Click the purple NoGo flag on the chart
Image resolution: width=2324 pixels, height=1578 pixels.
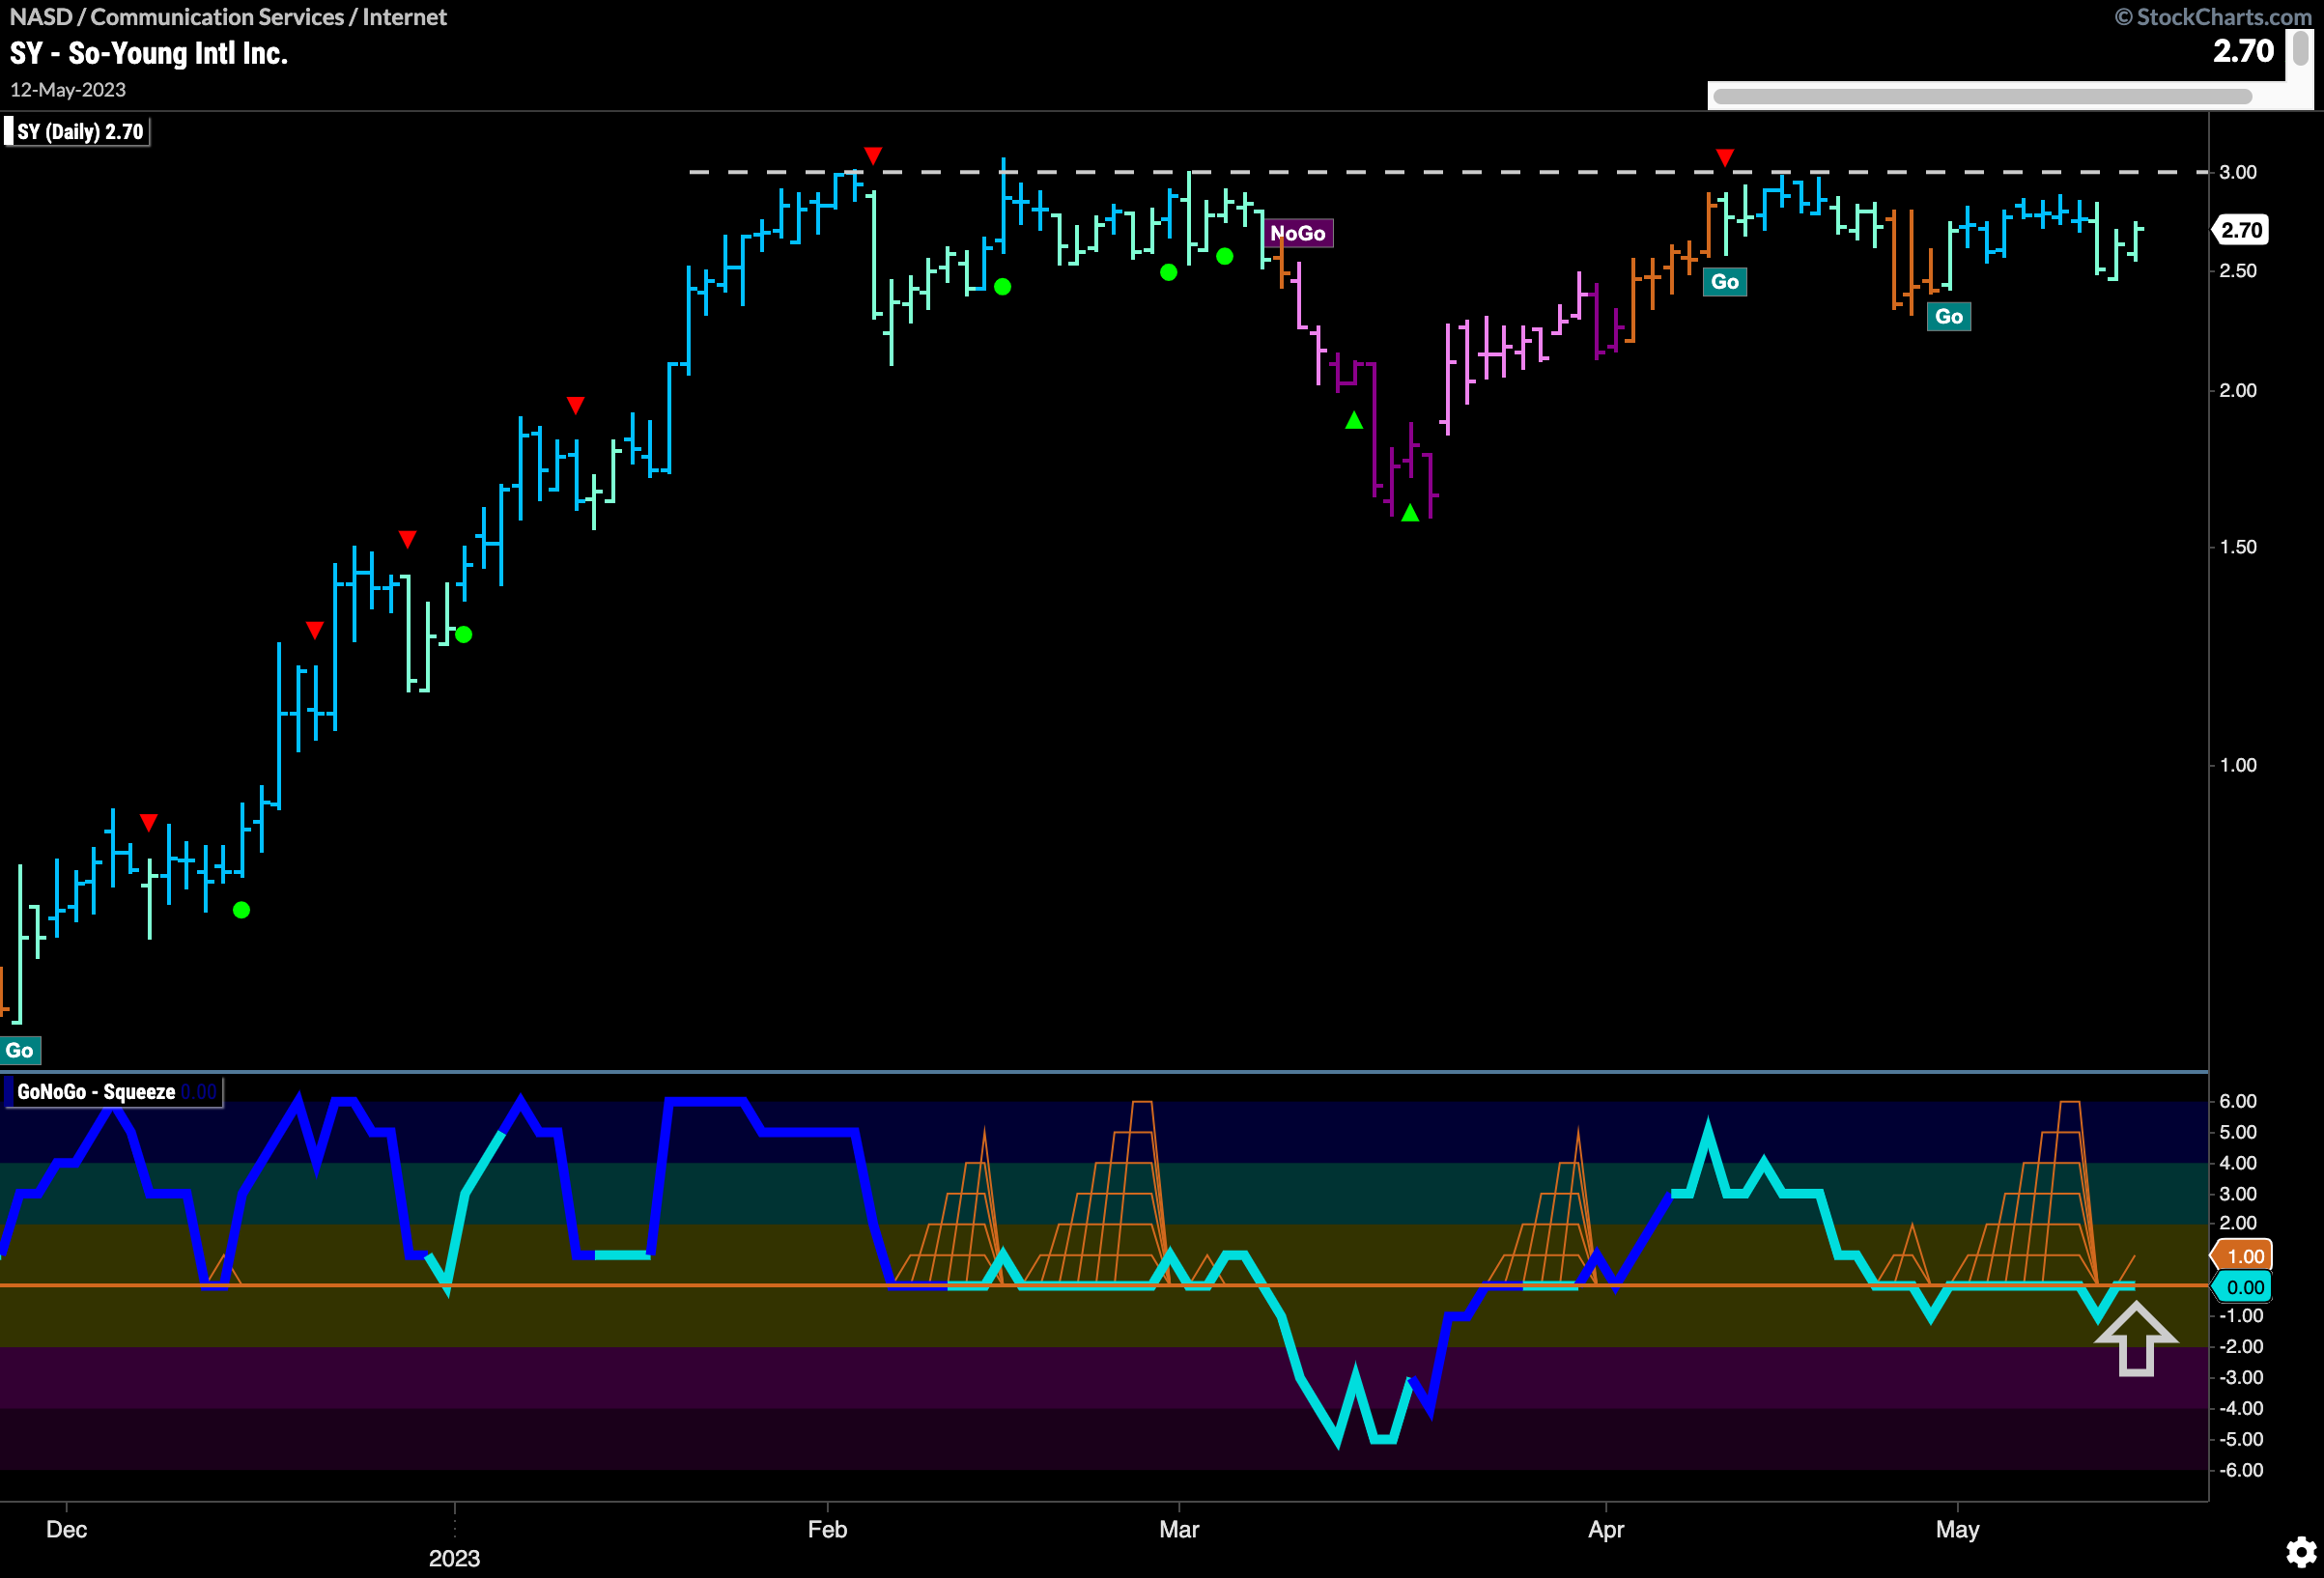[x=1297, y=233]
